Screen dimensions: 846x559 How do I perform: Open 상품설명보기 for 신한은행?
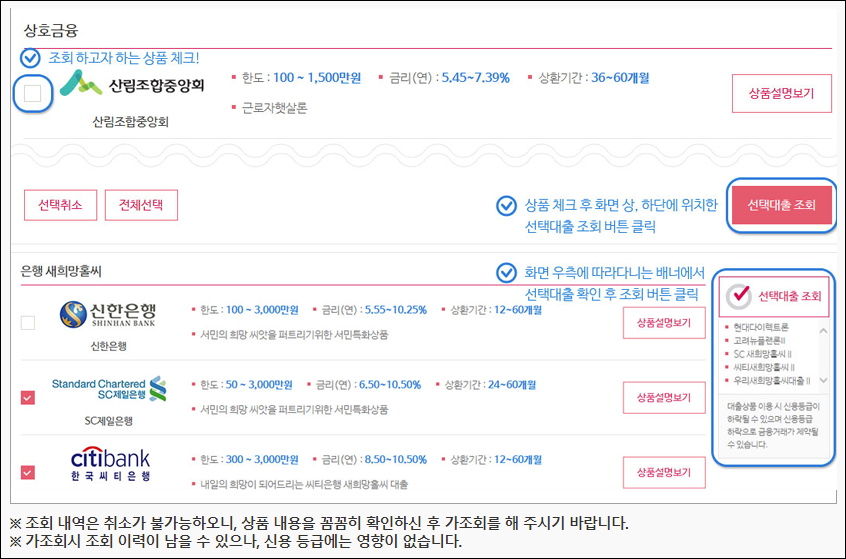[664, 323]
